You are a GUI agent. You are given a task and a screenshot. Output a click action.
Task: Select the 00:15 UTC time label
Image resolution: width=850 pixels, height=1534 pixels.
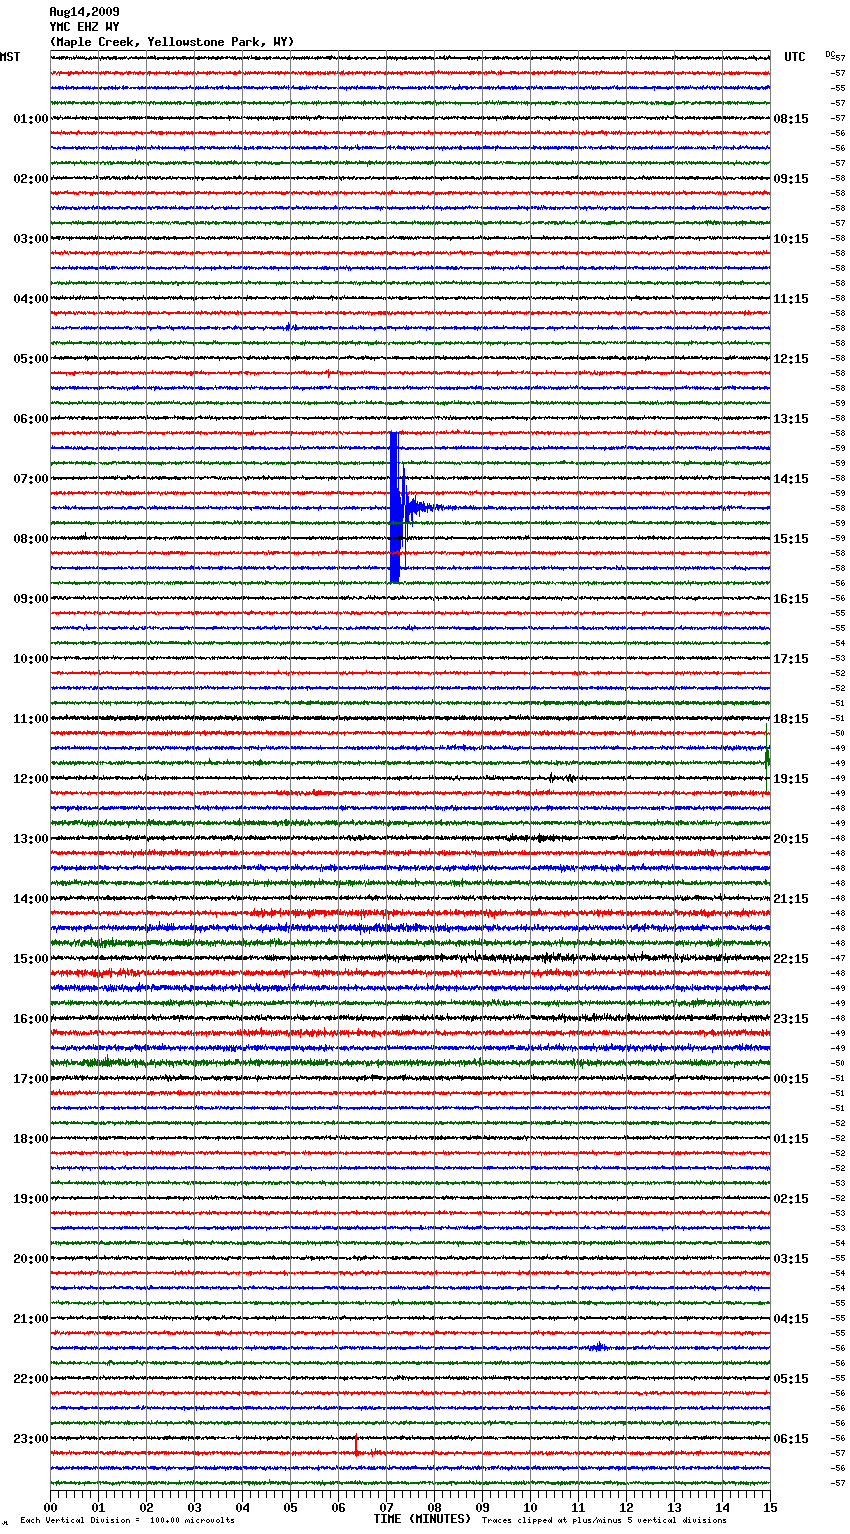(x=791, y=1079)
